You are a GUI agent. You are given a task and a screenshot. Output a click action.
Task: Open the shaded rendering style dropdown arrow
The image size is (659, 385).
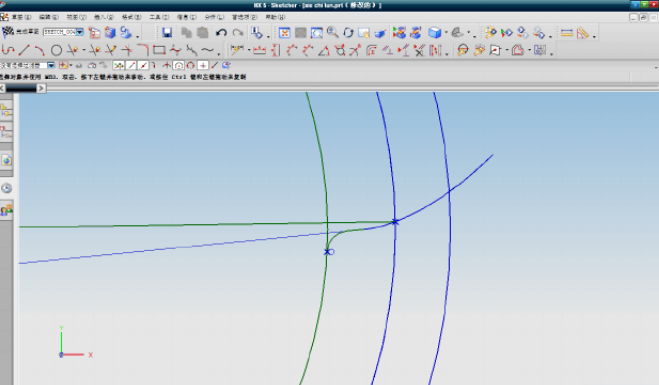point(446,33)
